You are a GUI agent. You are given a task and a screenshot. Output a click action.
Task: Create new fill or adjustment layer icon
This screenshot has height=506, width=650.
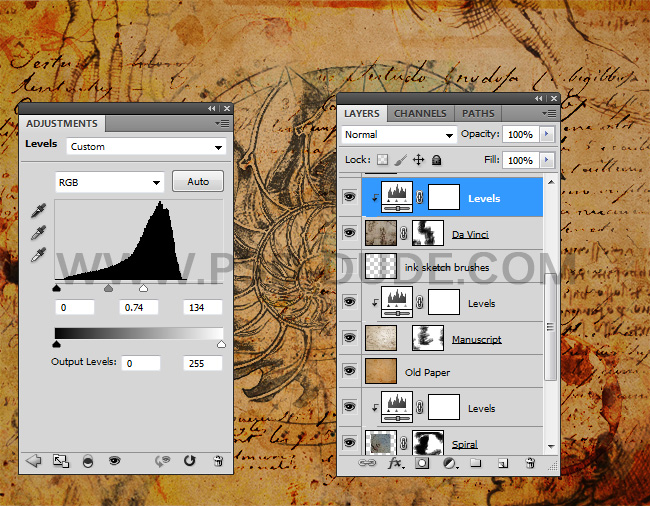(450, 463)
